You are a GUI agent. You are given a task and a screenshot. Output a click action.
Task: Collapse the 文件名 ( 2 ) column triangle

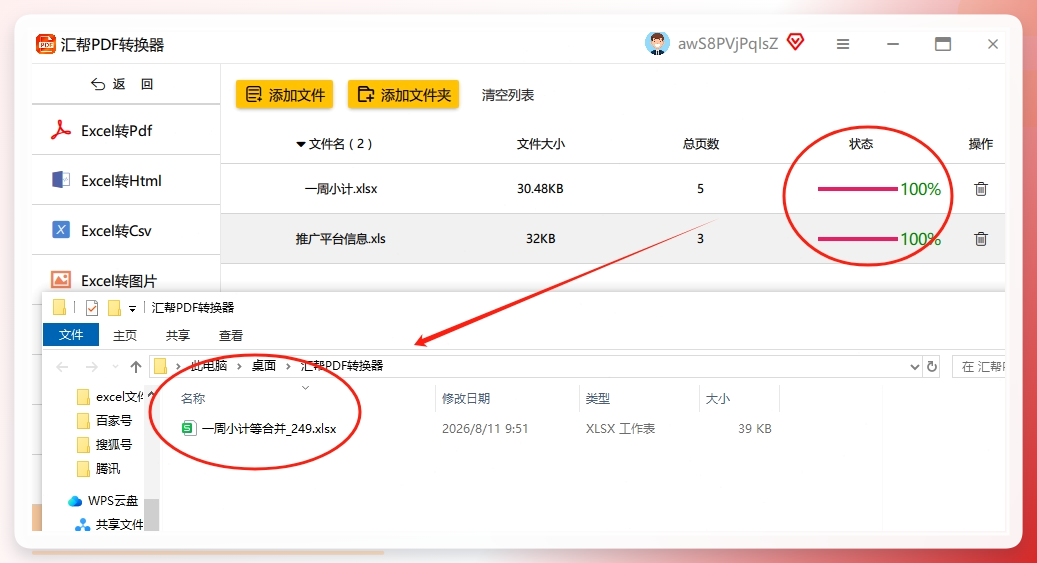pyautogui.click(x=300, y=144)
